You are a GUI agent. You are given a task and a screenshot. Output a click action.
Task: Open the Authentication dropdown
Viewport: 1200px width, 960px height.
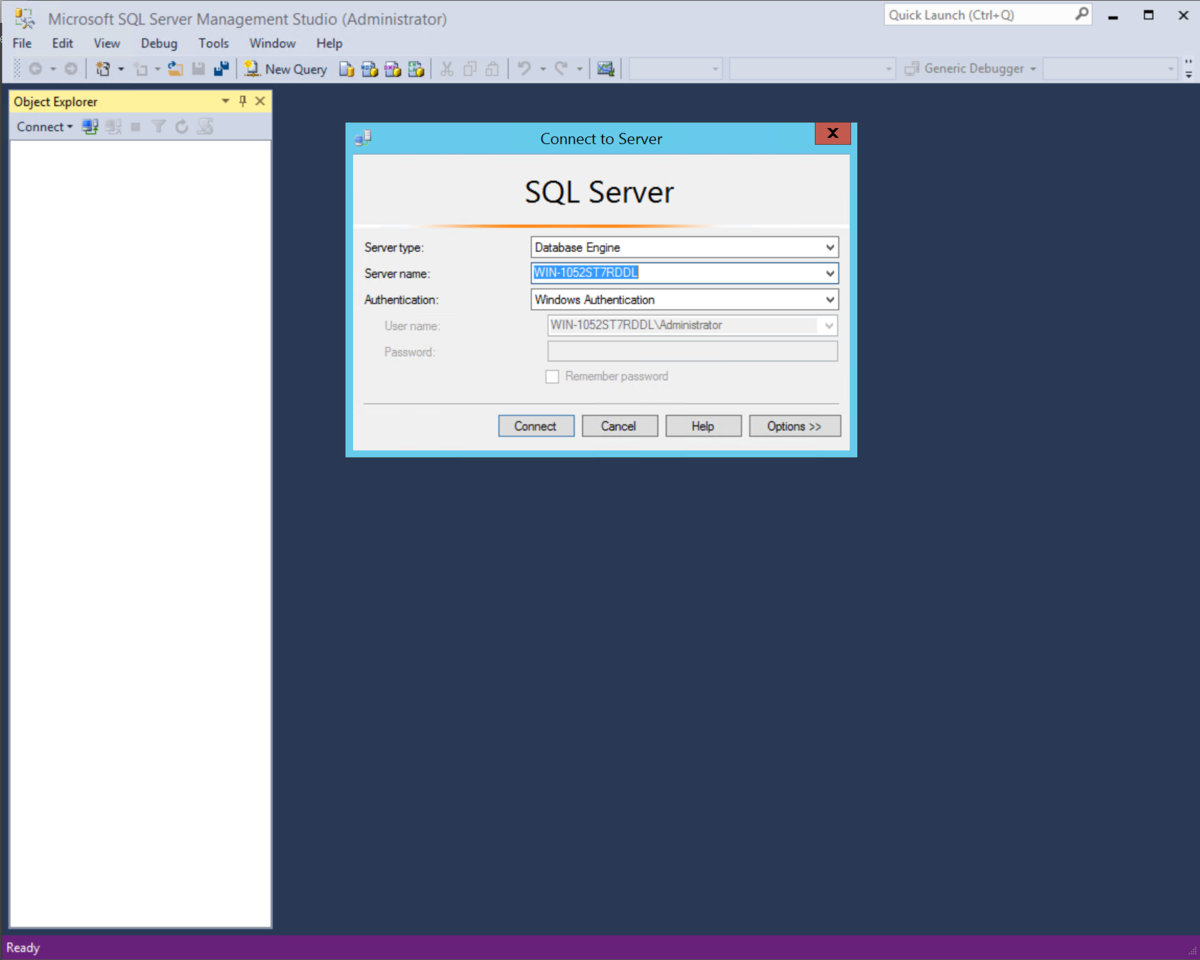coord(830,299)
